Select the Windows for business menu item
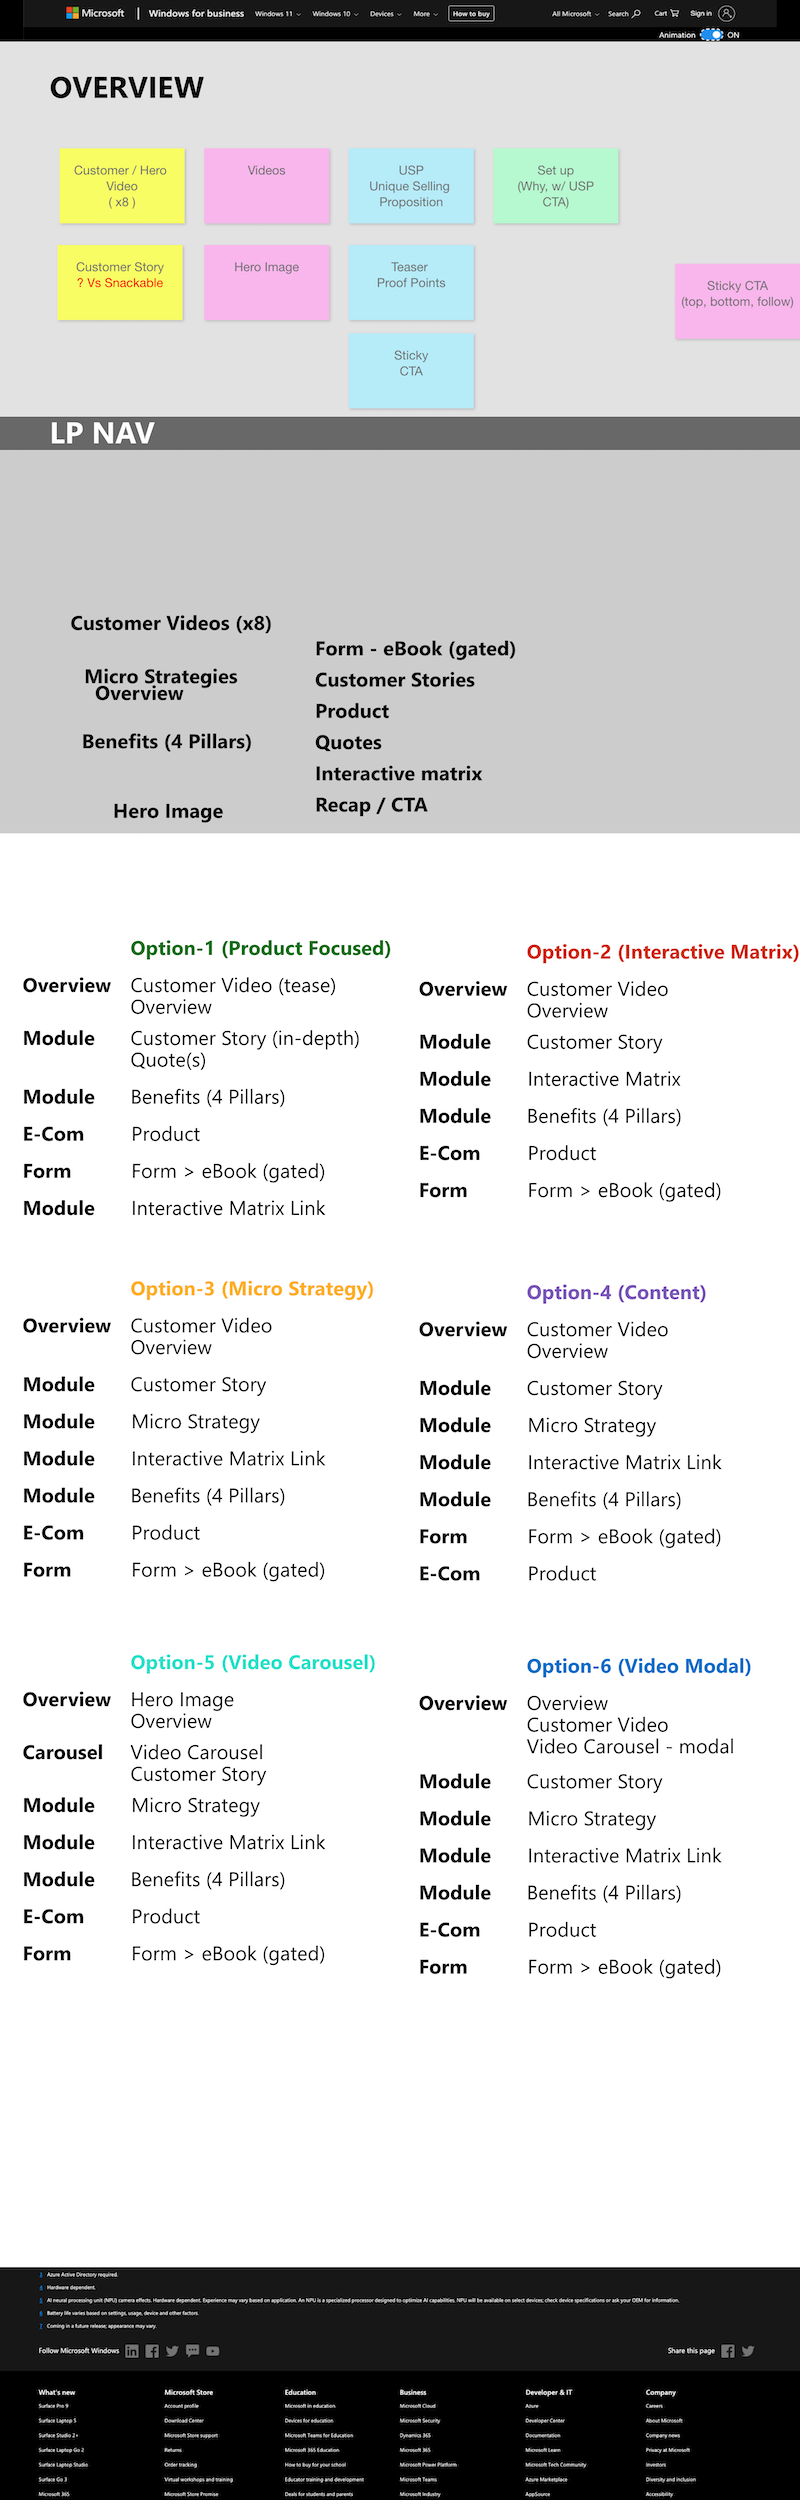800x2500 pixels. pos(194,13)
